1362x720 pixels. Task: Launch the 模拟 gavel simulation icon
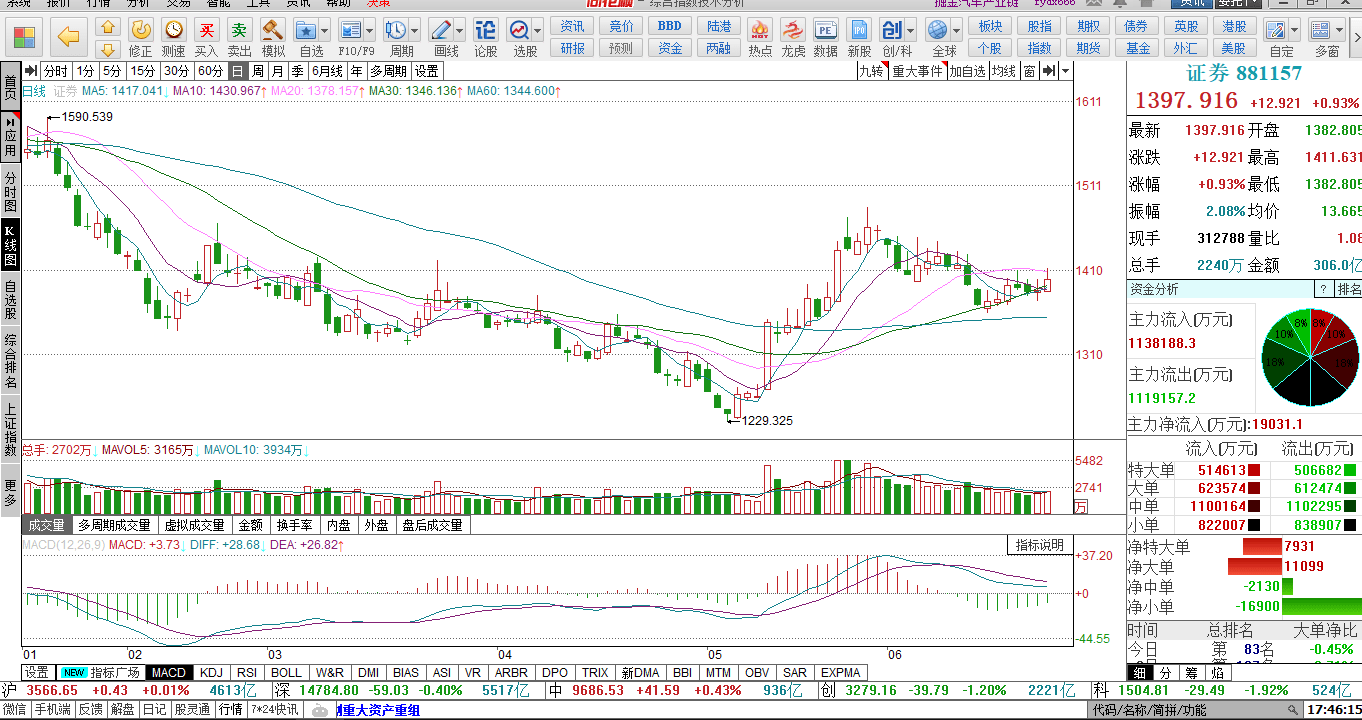273,37
